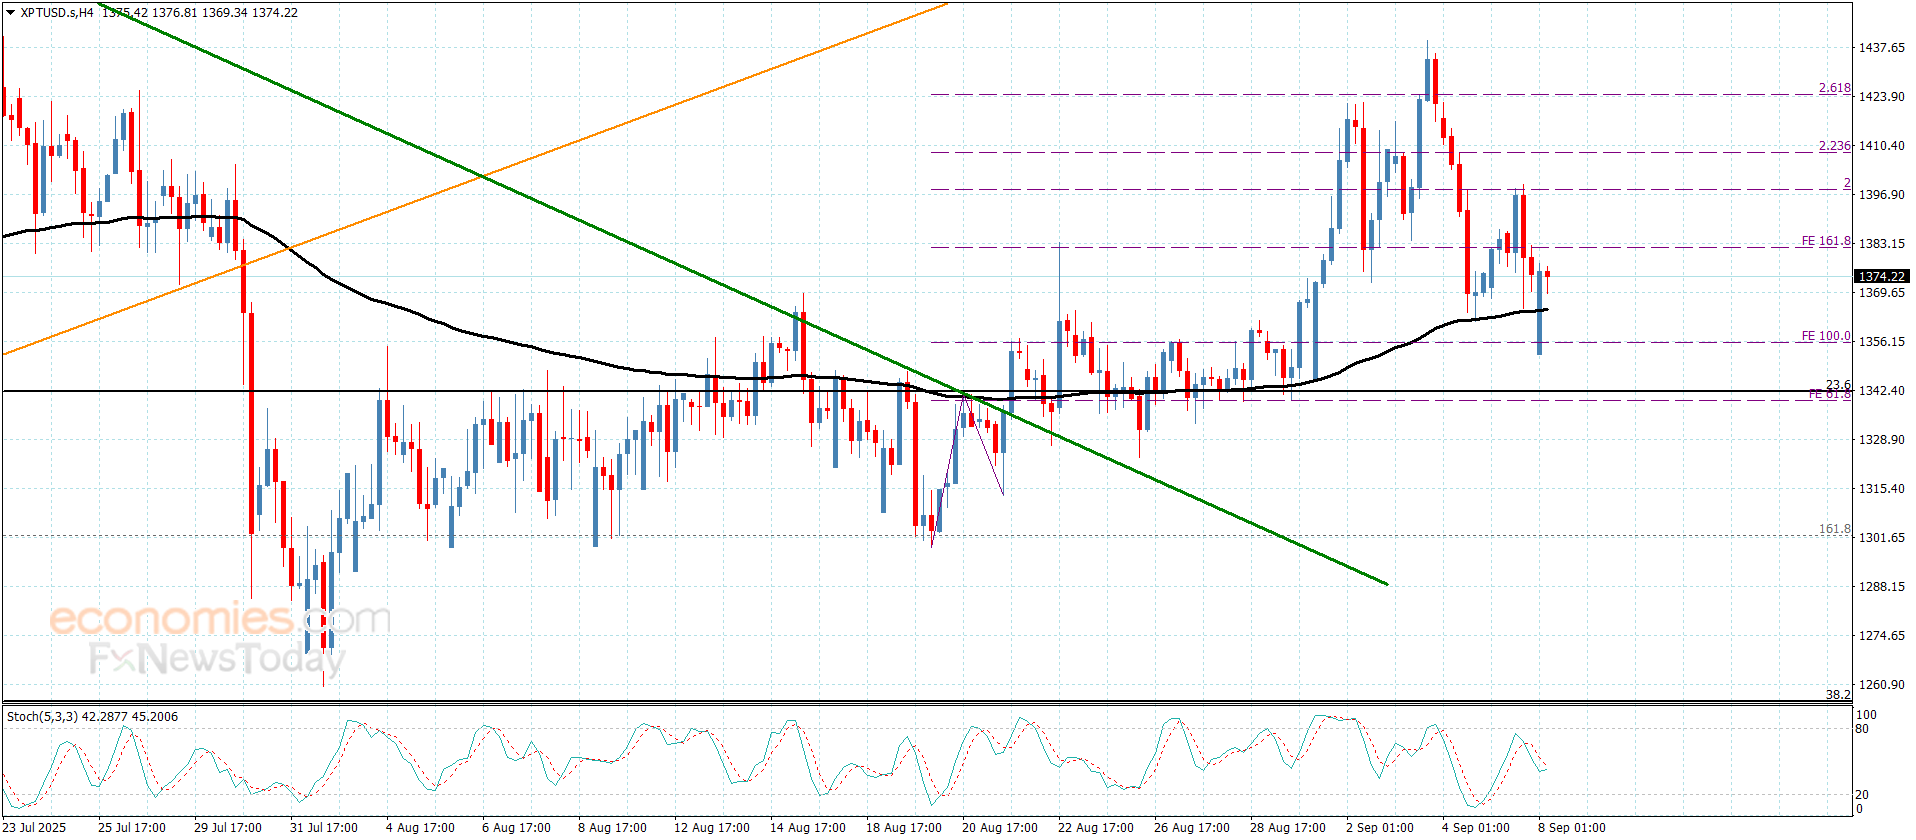Click the 6 Aug 17:00 time label
This screenshot has height=840, width=1916.
tap(516, 828)
